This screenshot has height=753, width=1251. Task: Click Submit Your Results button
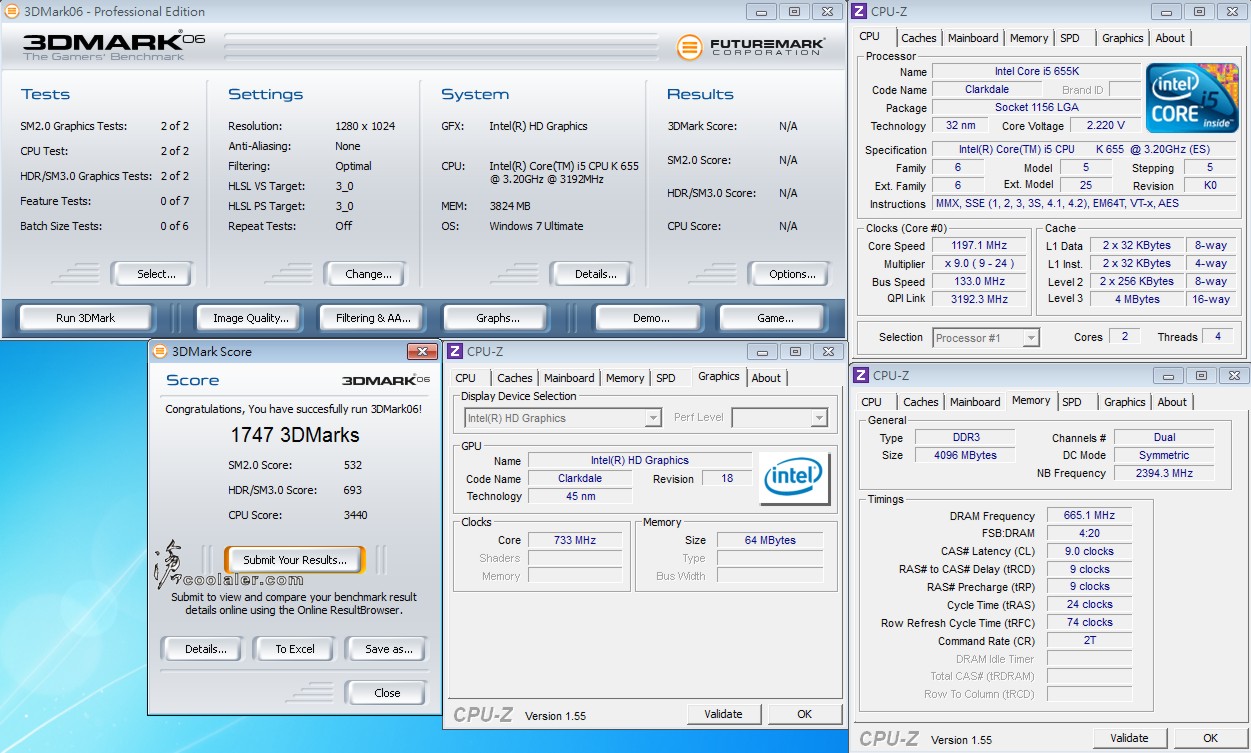coord(295,560)
